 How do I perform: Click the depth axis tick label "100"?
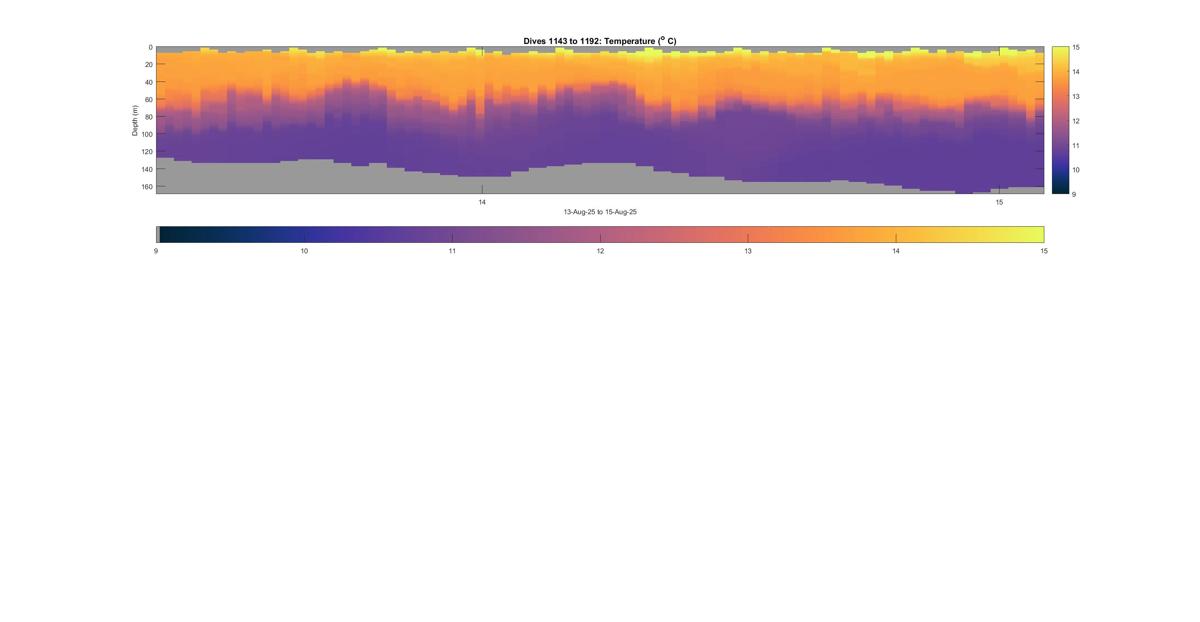tap(146, 134)
